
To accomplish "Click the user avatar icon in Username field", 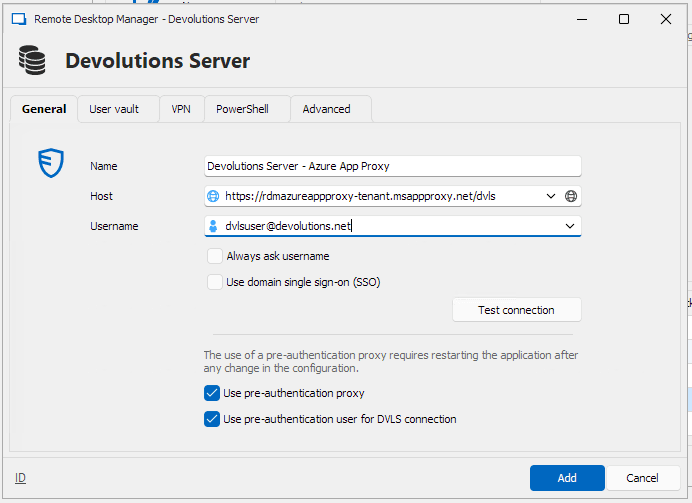I will (213, 226).
